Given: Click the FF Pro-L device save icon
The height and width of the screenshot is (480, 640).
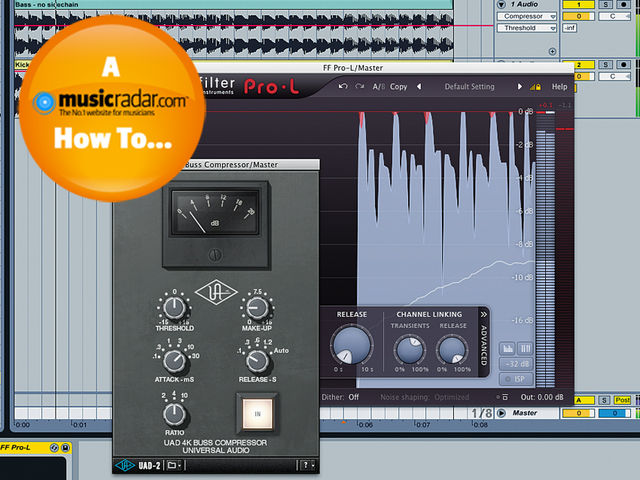Looking at the screenshot, I should (65, 448).
